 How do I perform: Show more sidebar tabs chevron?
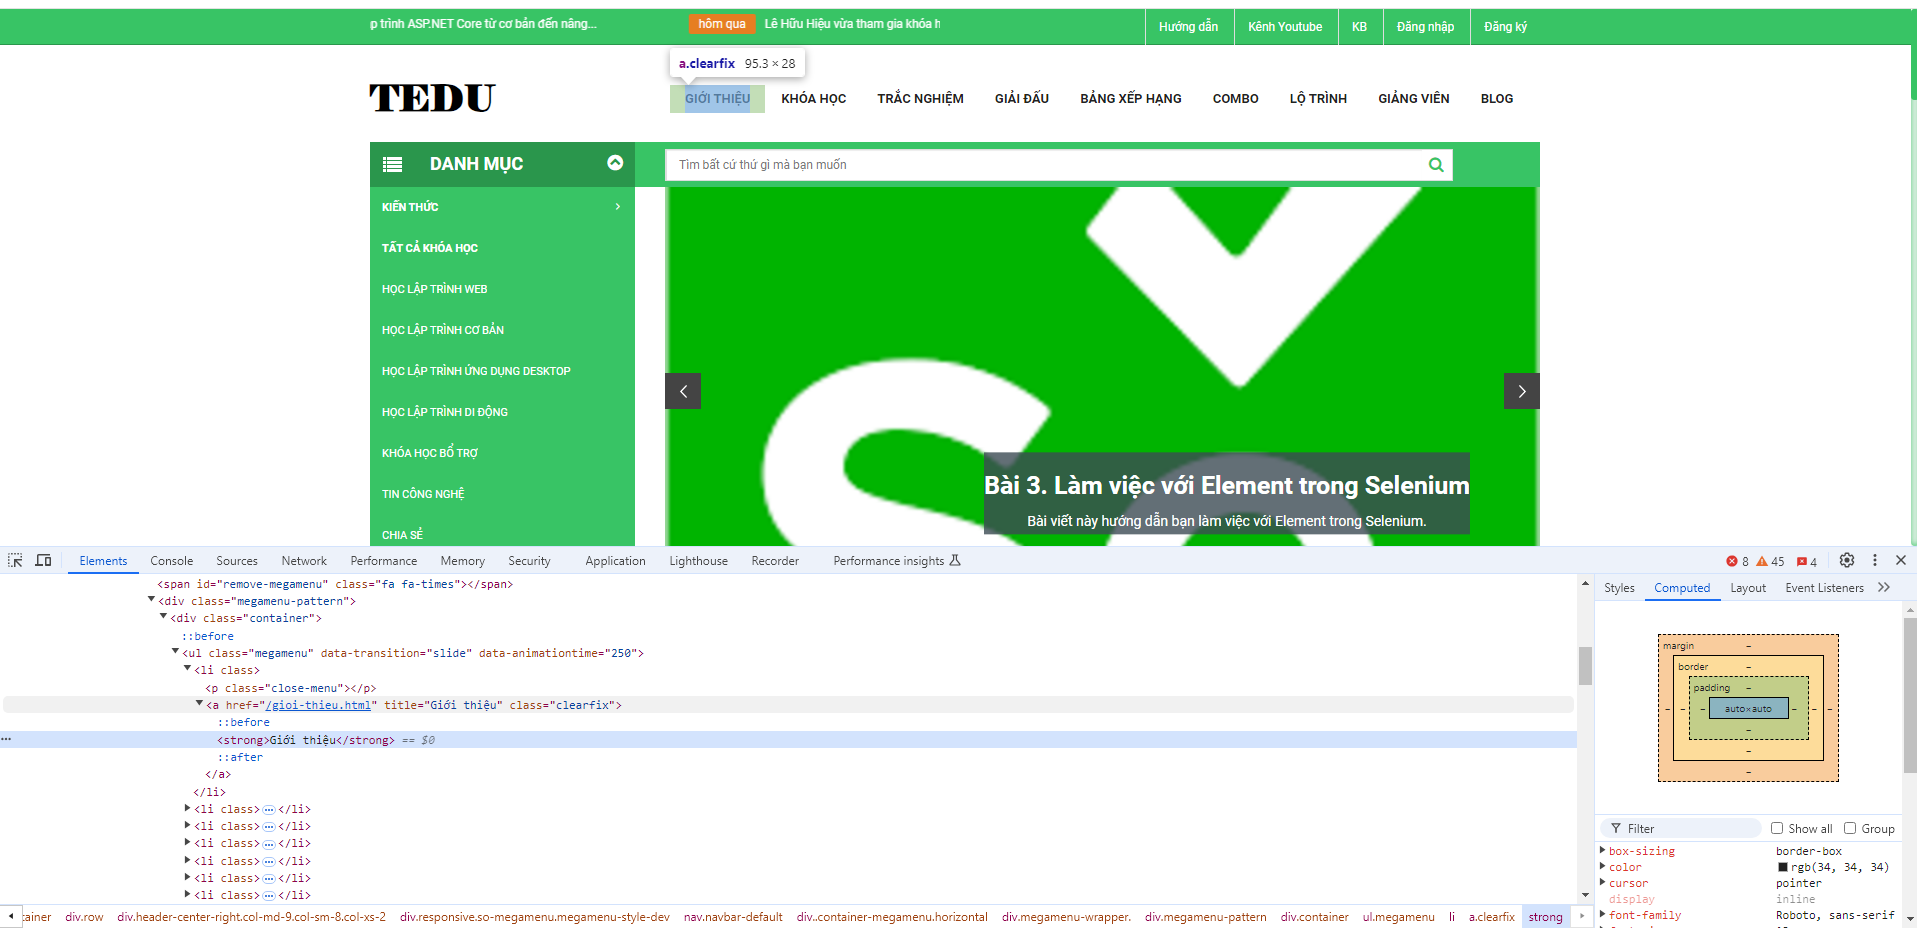pos(1884,588)
